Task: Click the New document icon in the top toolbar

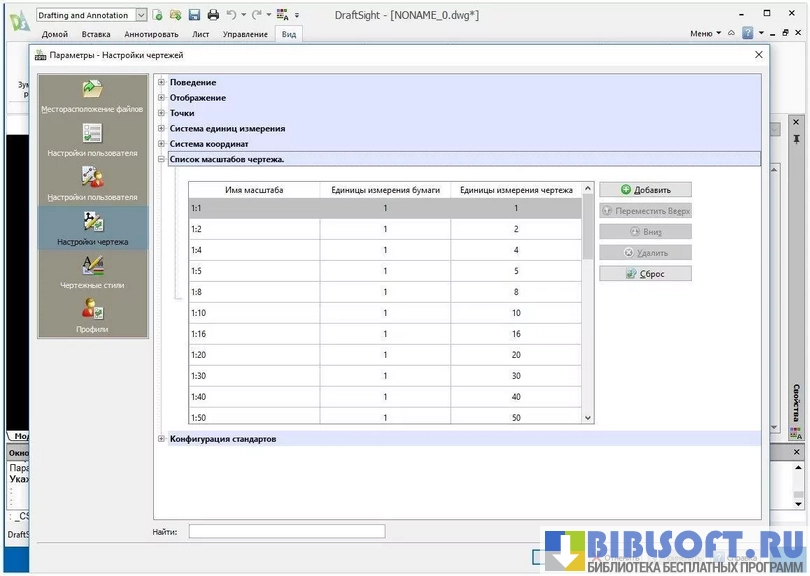Action: [158, 15]
